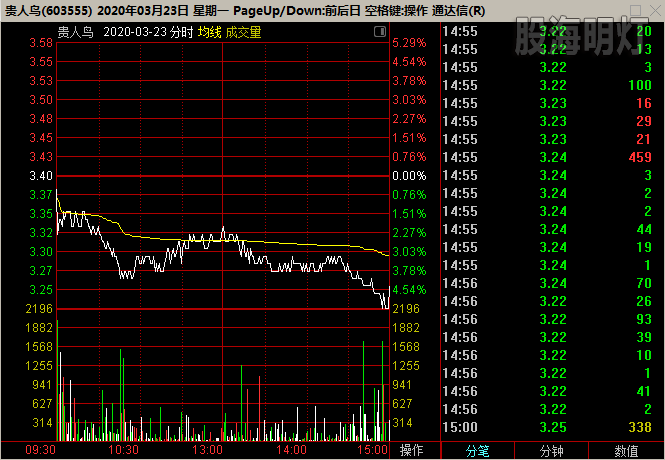
Task: Click the 15:00 time axis label
Action: (372, 450)
